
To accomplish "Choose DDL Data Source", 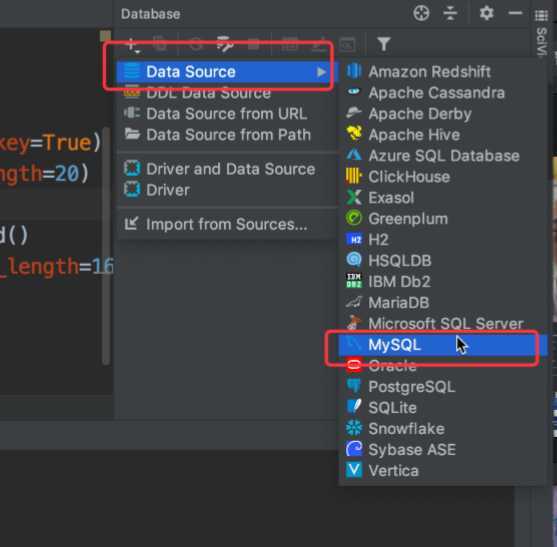I will (x=227, y=93).
